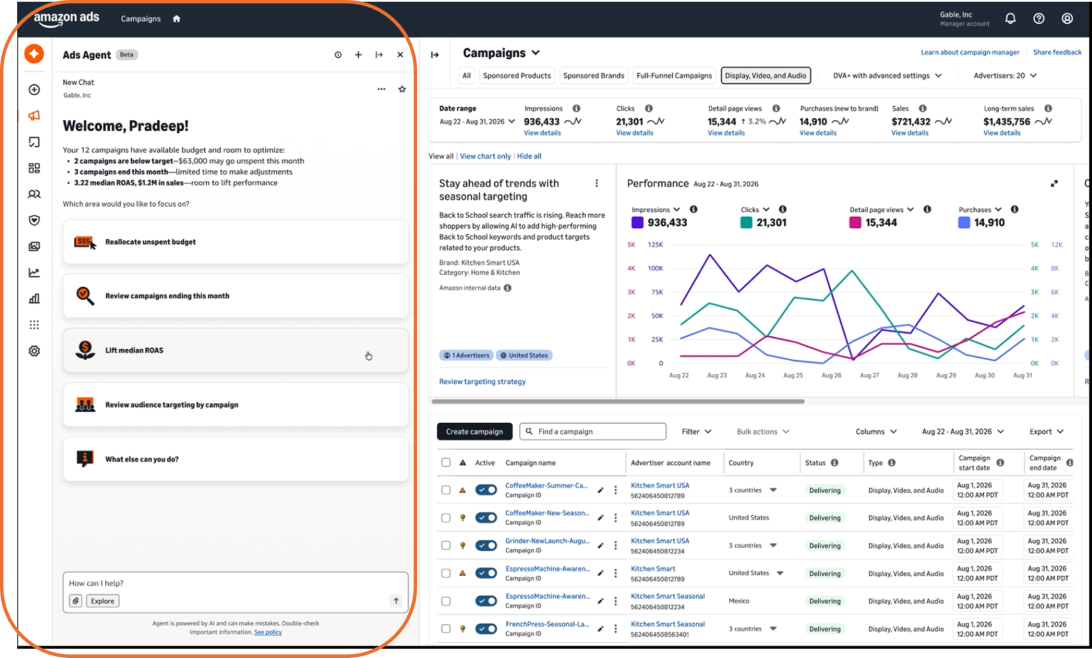
Task: Open DVA+ with advanced settings dropdown
Action: click(887, 75)
